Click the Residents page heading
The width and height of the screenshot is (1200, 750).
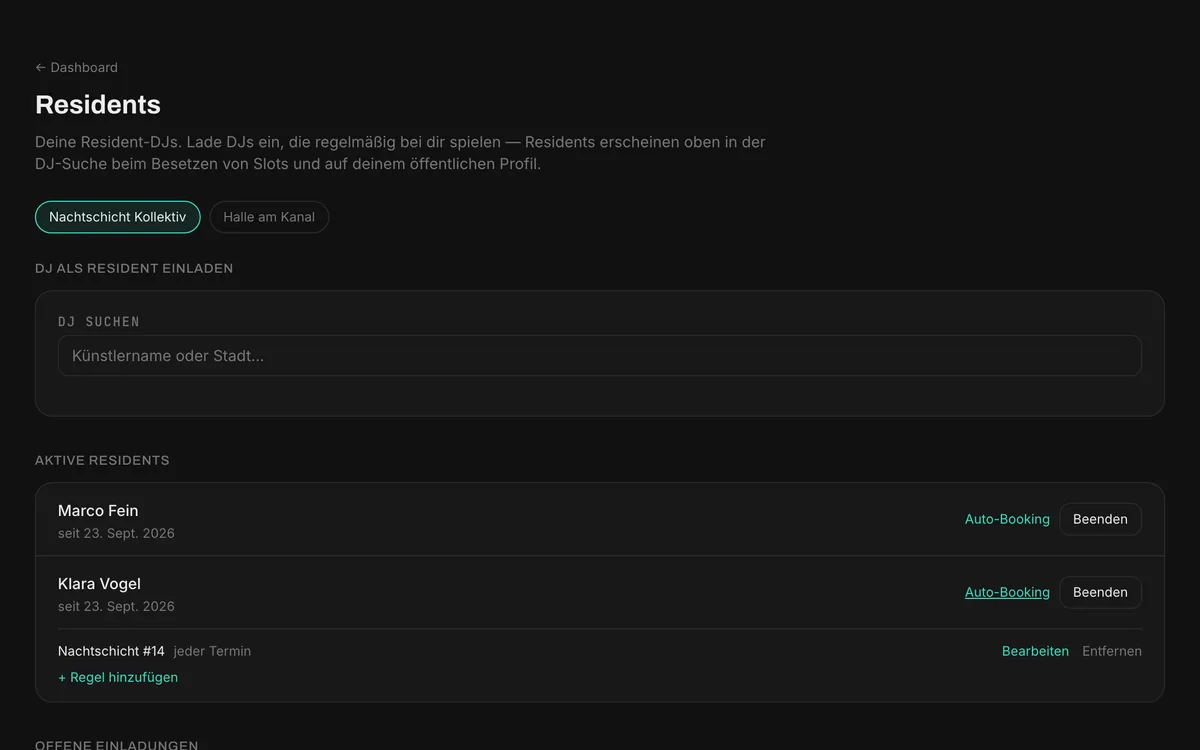click(x=98, y=104)
